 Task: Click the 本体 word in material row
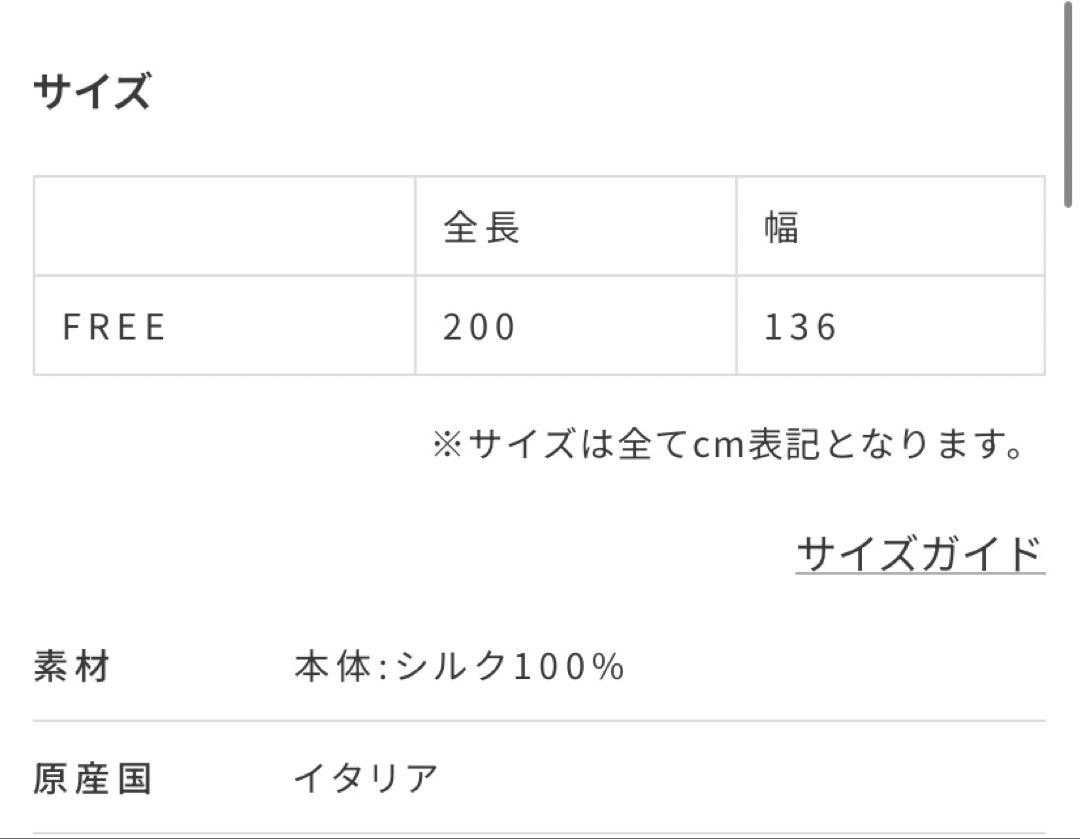333,666
